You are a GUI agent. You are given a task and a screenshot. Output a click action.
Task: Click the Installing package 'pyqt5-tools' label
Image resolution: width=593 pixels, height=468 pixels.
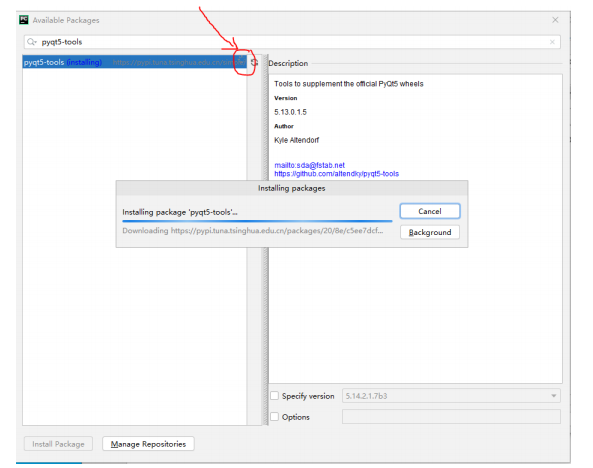coord(180,212)
